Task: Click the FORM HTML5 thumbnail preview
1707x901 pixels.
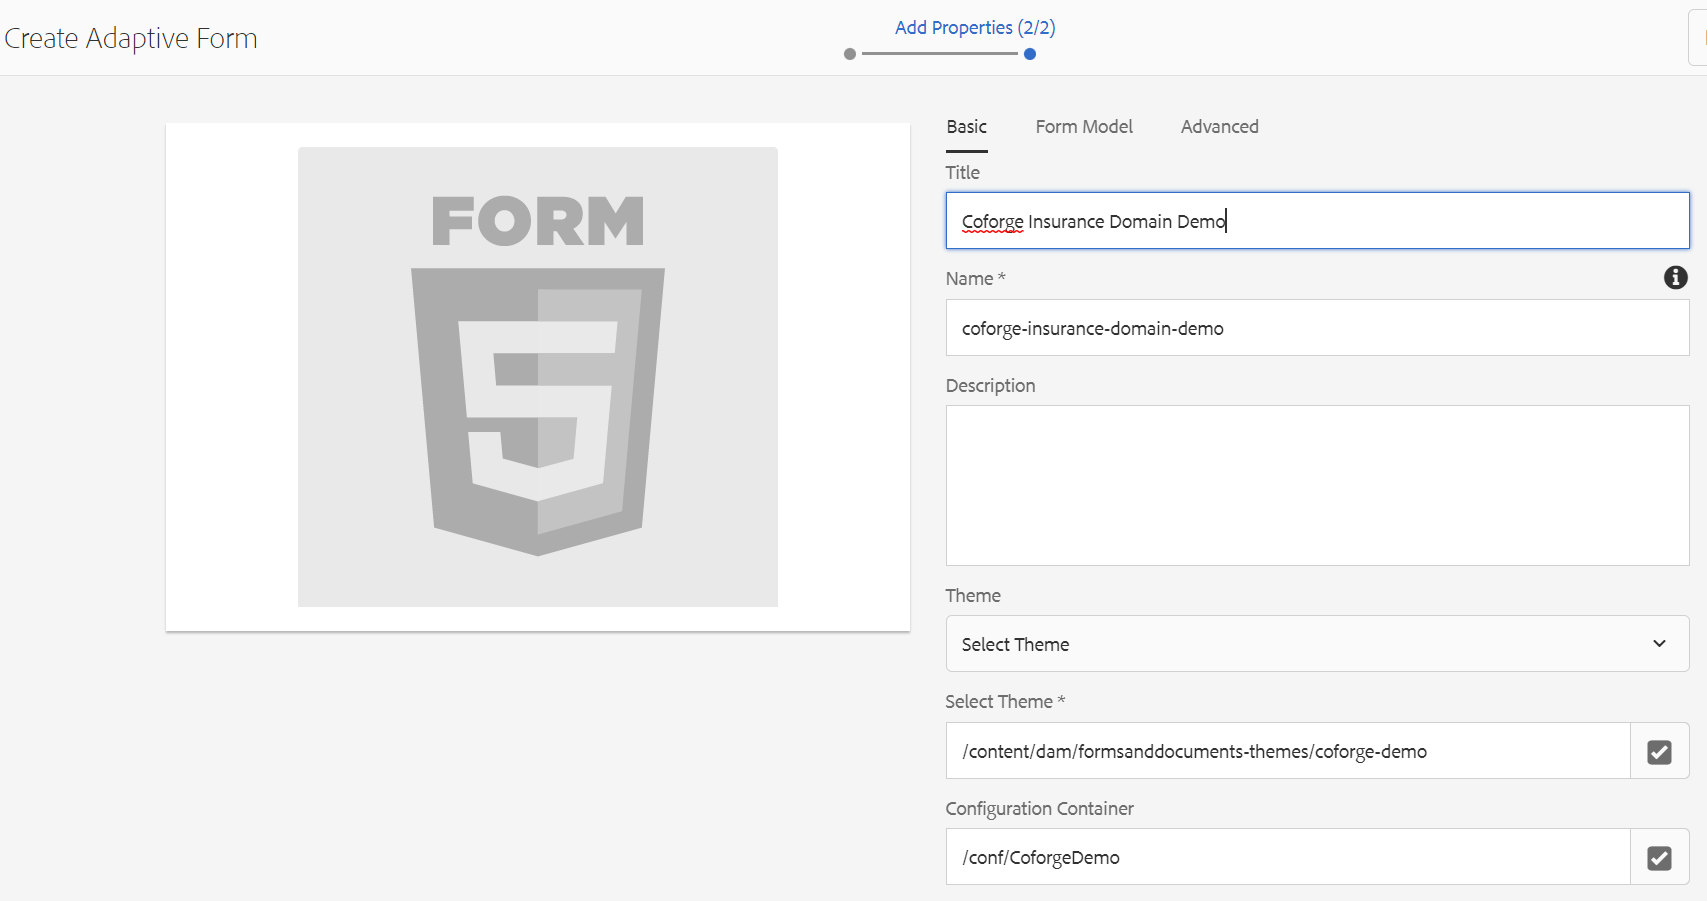Action: coord(538,377)
